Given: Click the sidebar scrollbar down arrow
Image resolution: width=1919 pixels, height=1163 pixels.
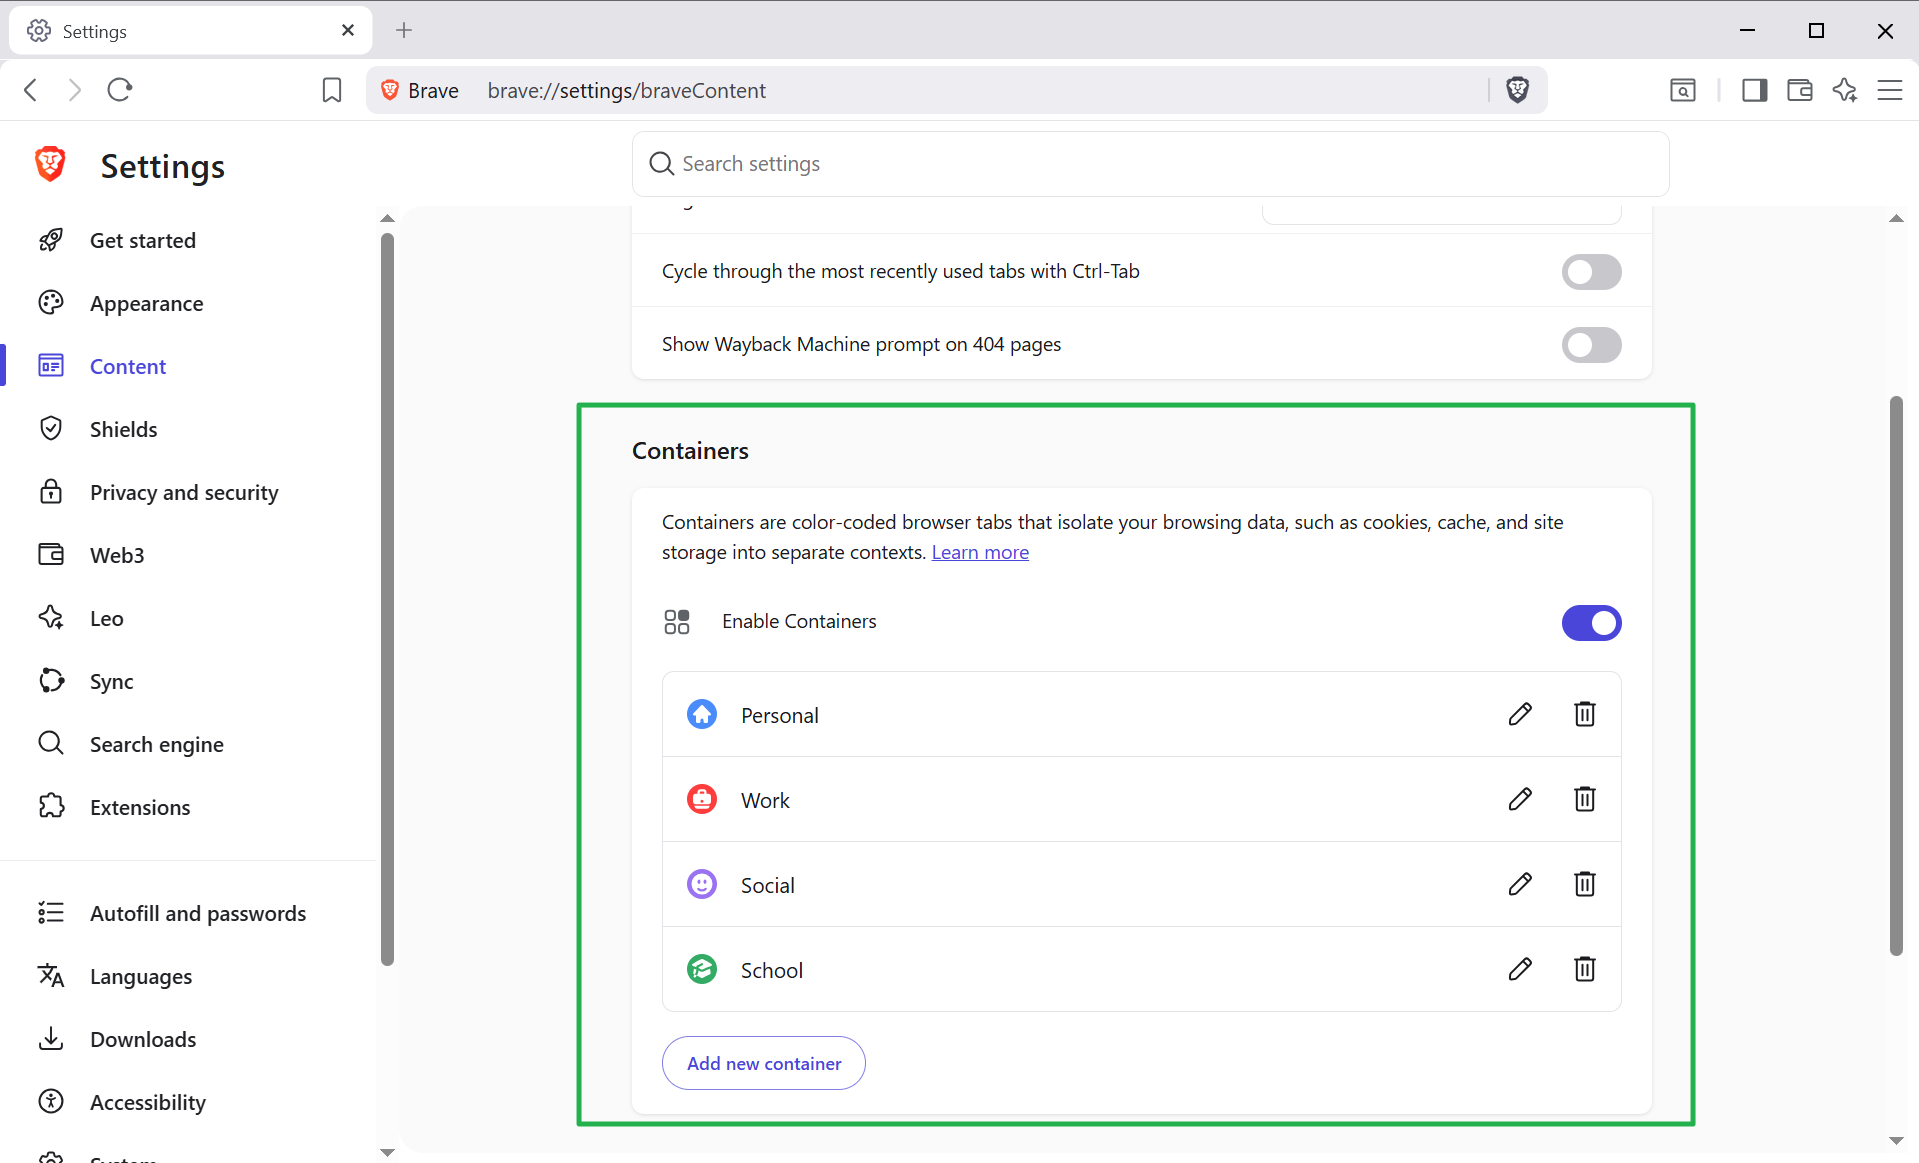Looking at the screenshot, I should point(387,1153).
